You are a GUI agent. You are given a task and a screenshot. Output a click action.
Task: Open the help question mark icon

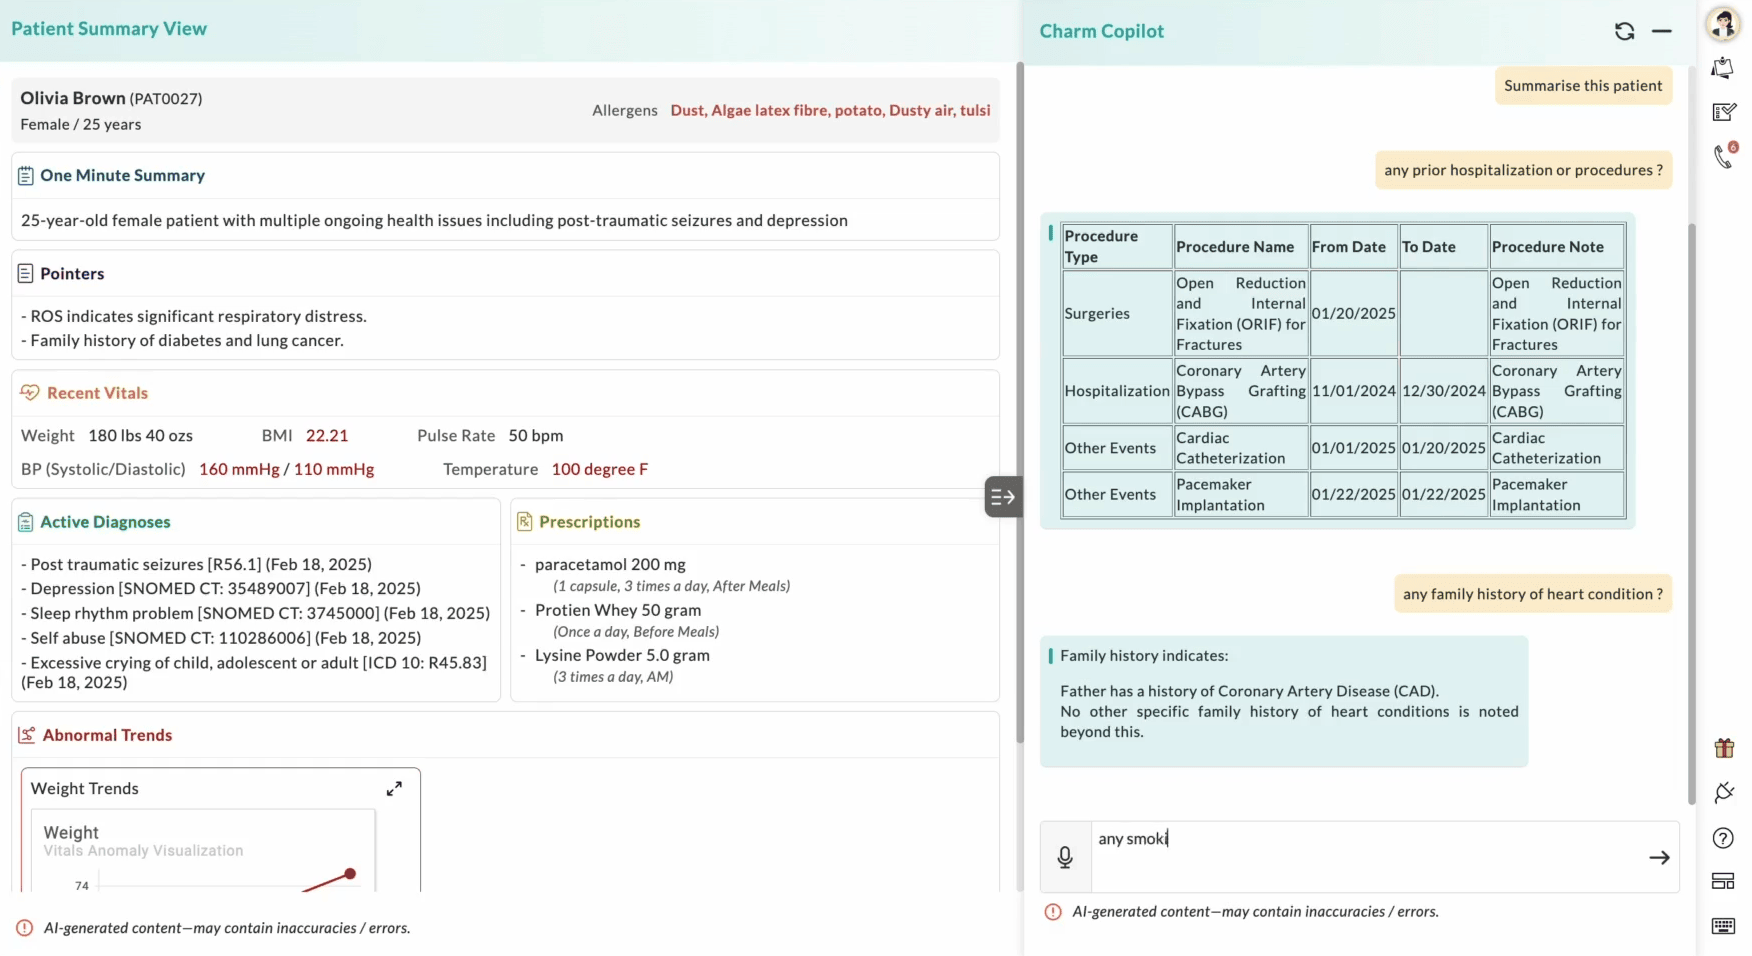pyautogui.click(x=1723, y=838)
